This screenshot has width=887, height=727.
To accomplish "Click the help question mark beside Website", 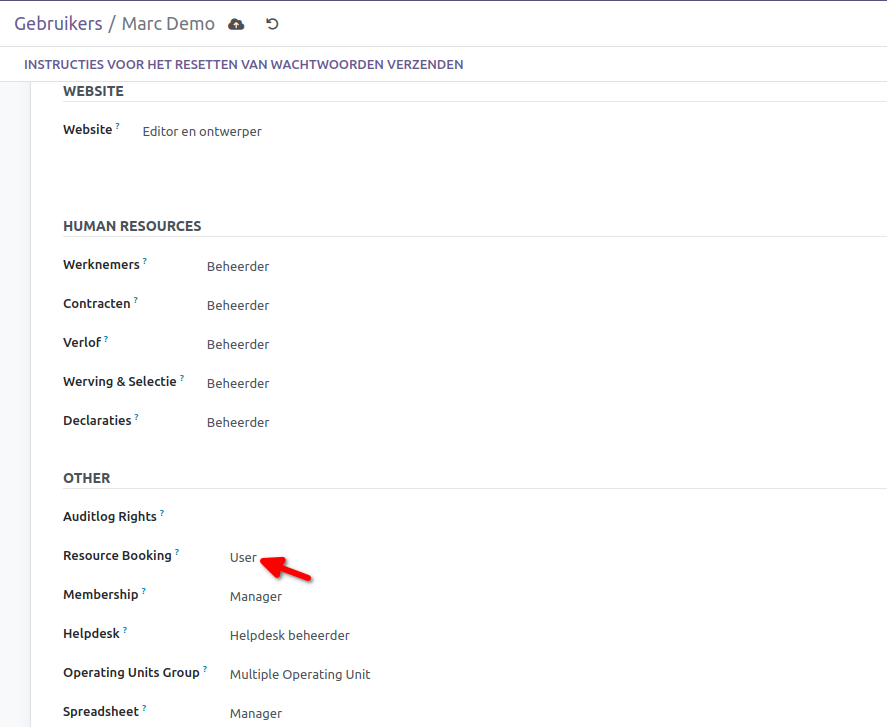I will pos(117,126).
